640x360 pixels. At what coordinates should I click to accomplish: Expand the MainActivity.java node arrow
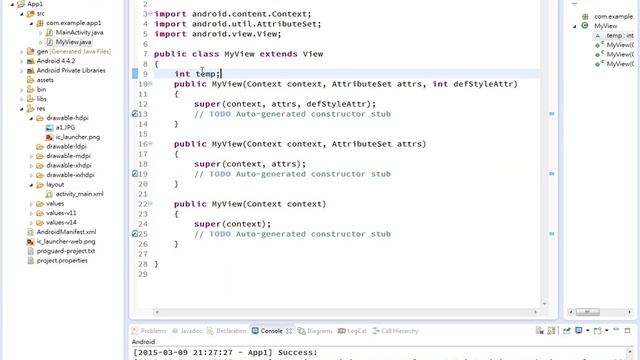click(40, 33)
